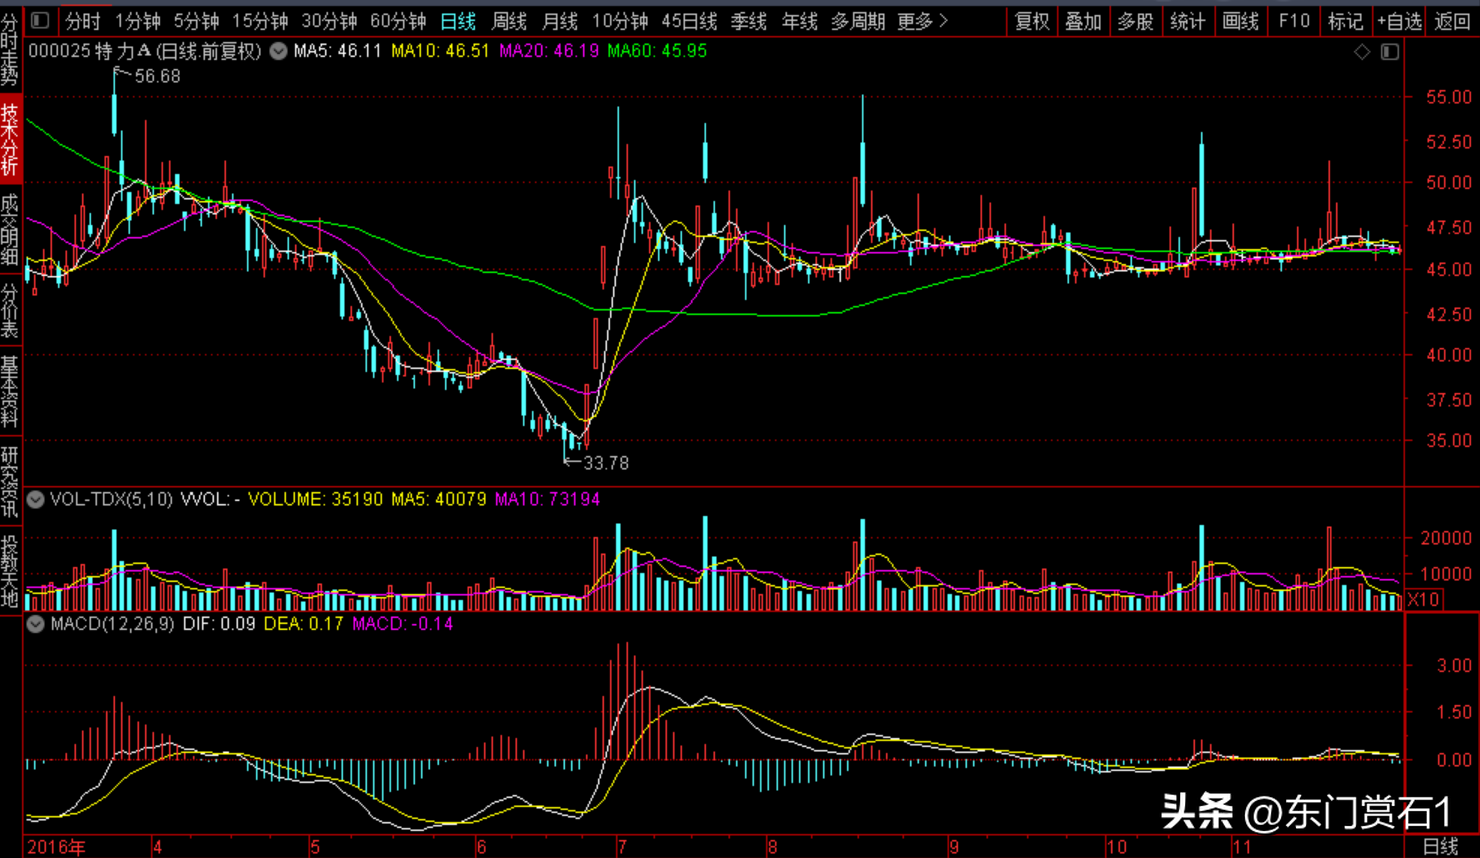Switch to 分时 intraday view
Screen dimensions: 1480x858
[83, 20]
